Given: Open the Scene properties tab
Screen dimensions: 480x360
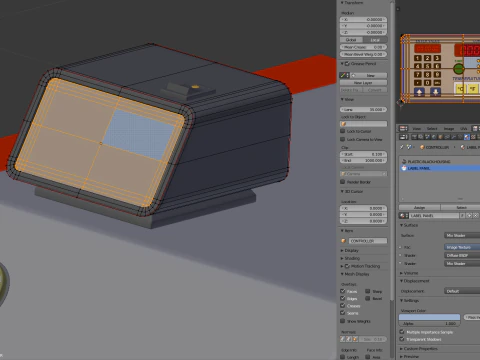Looking at the screenshot, I should (x=427, y=137).
